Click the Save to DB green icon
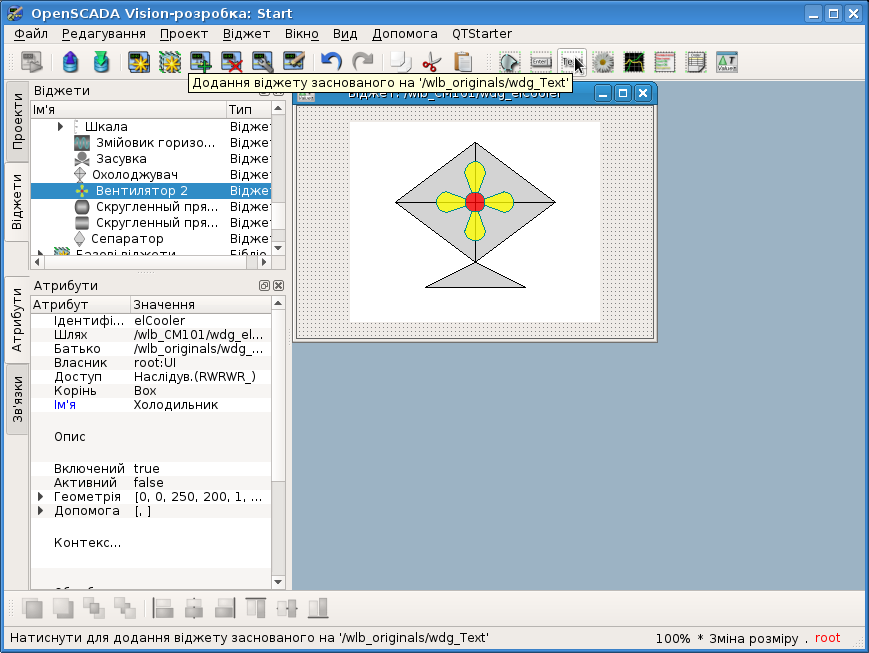 click(x=101, y=62)
